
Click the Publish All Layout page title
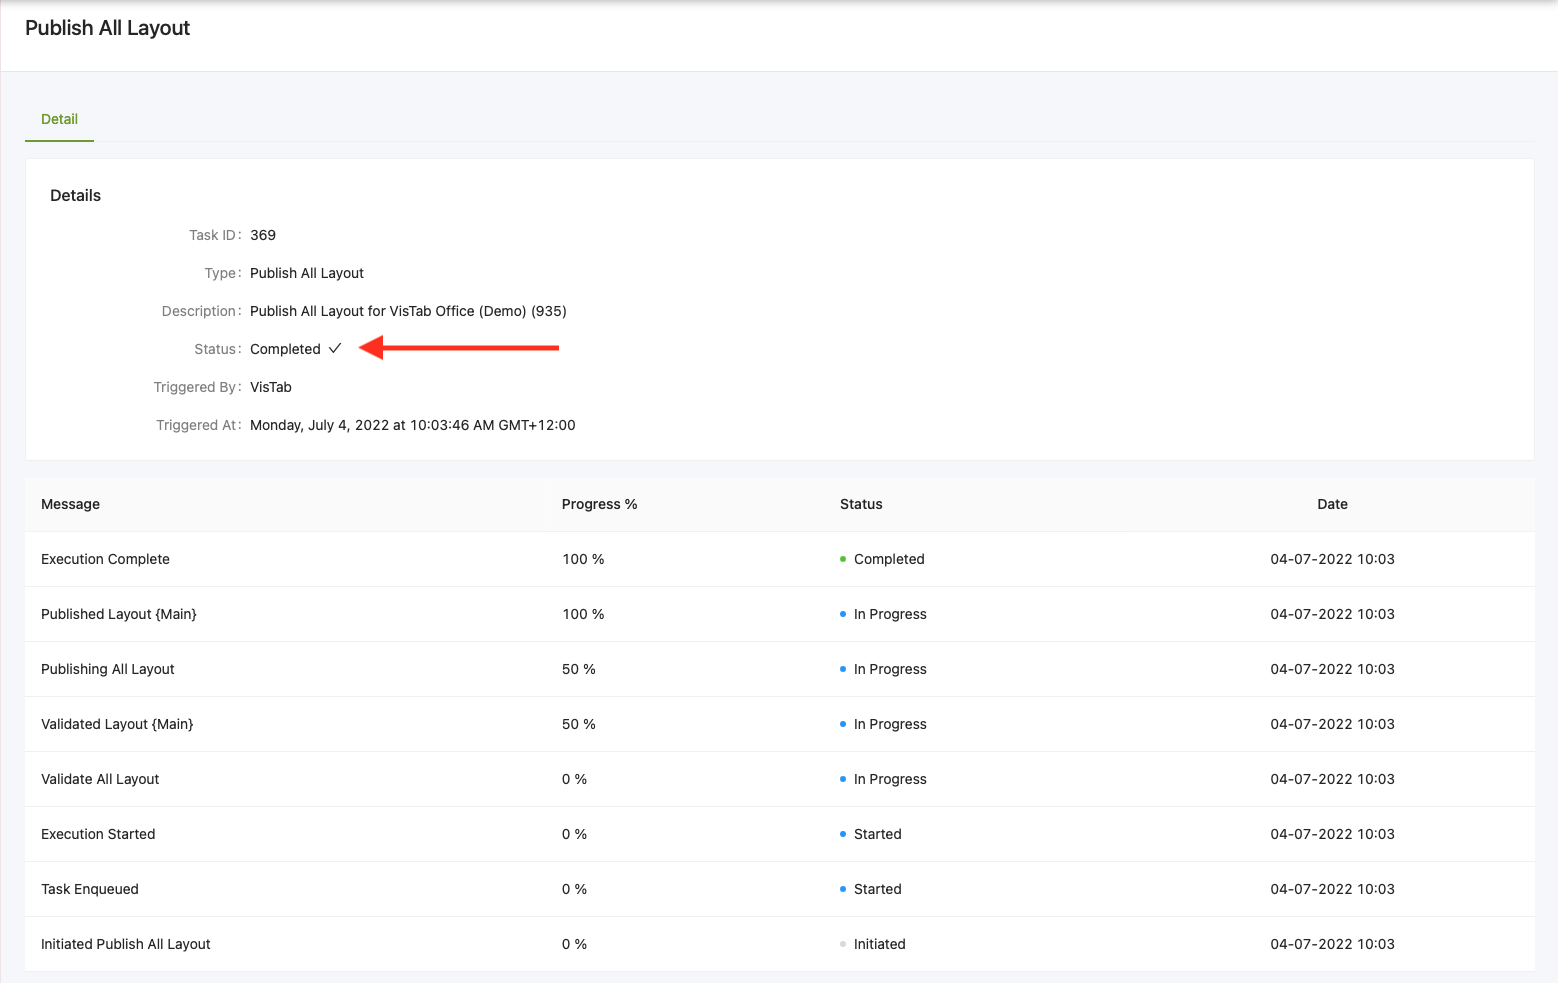107,28
